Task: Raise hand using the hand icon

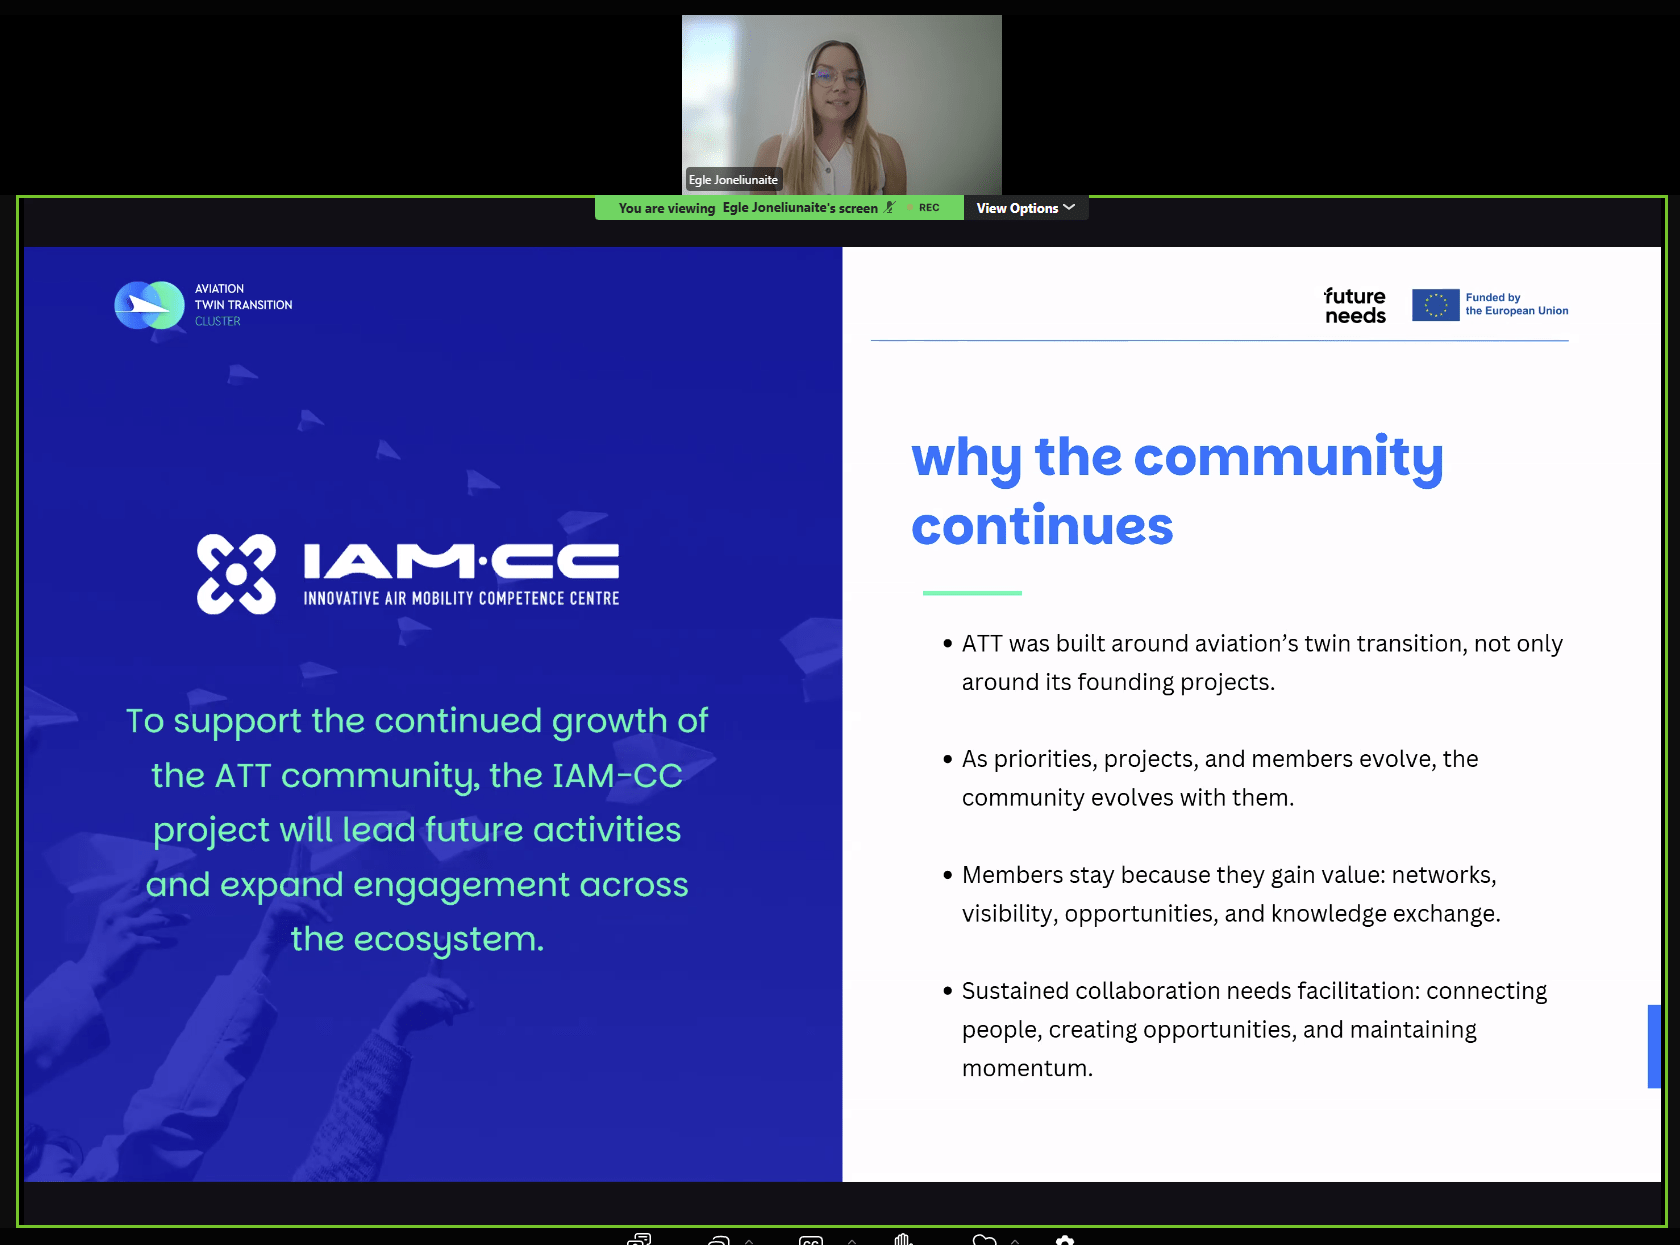Action: click(x=903, y=1240)
